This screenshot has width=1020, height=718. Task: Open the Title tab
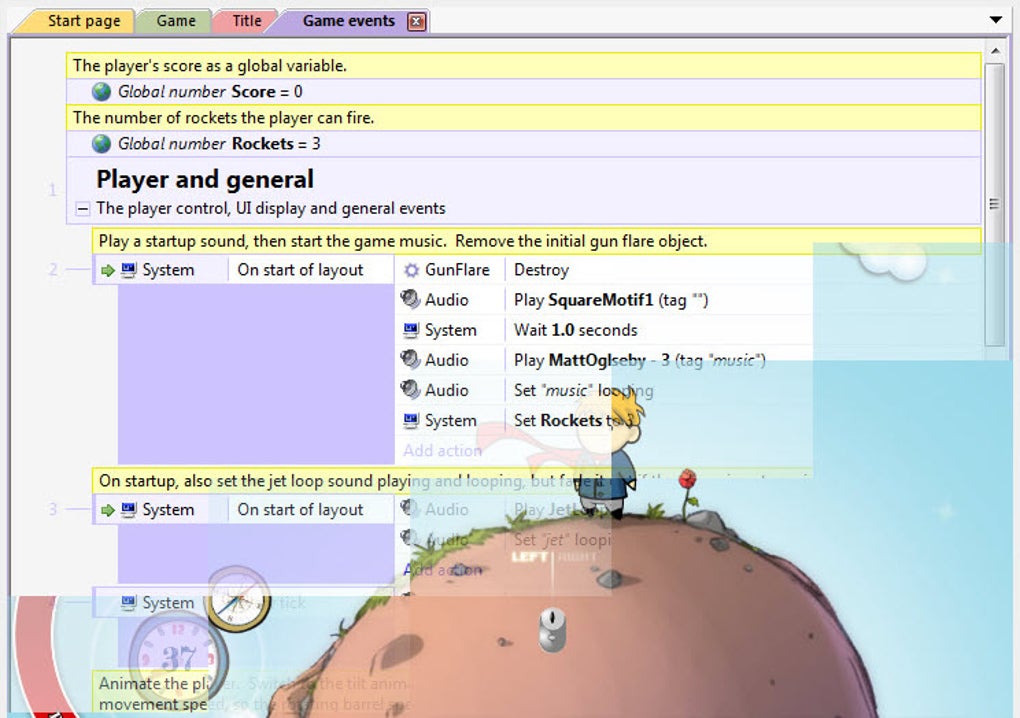(x=247, y=21)
